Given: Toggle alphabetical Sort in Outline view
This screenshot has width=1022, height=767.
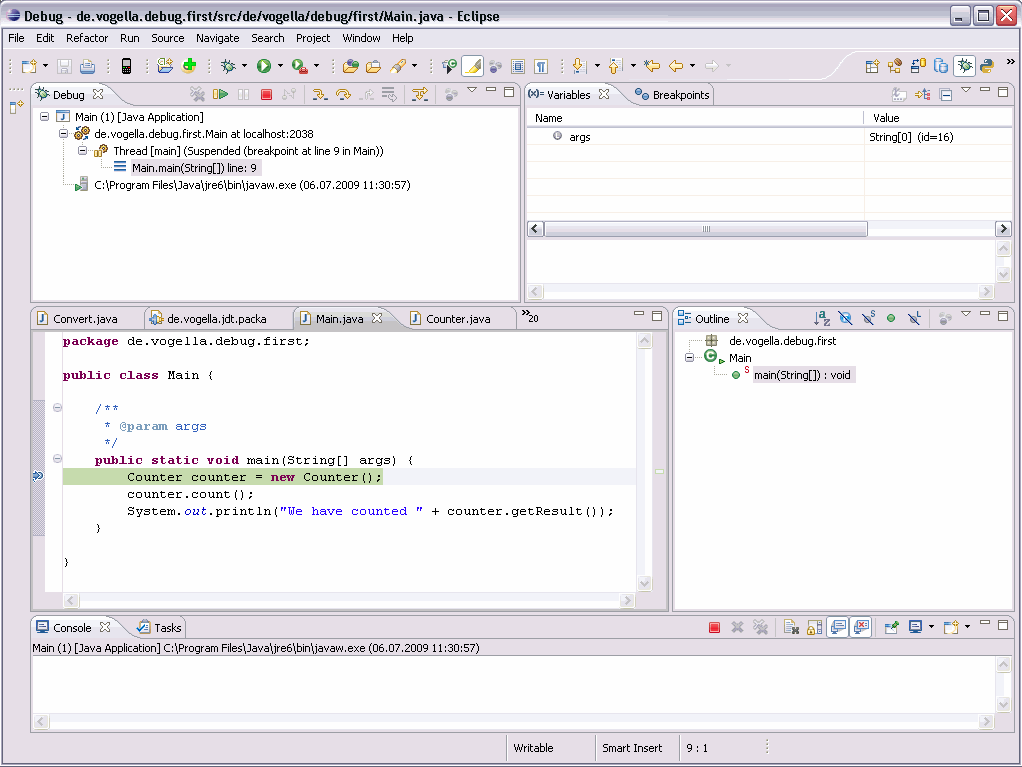Looking at the screenshot, I should pos(822,318).
